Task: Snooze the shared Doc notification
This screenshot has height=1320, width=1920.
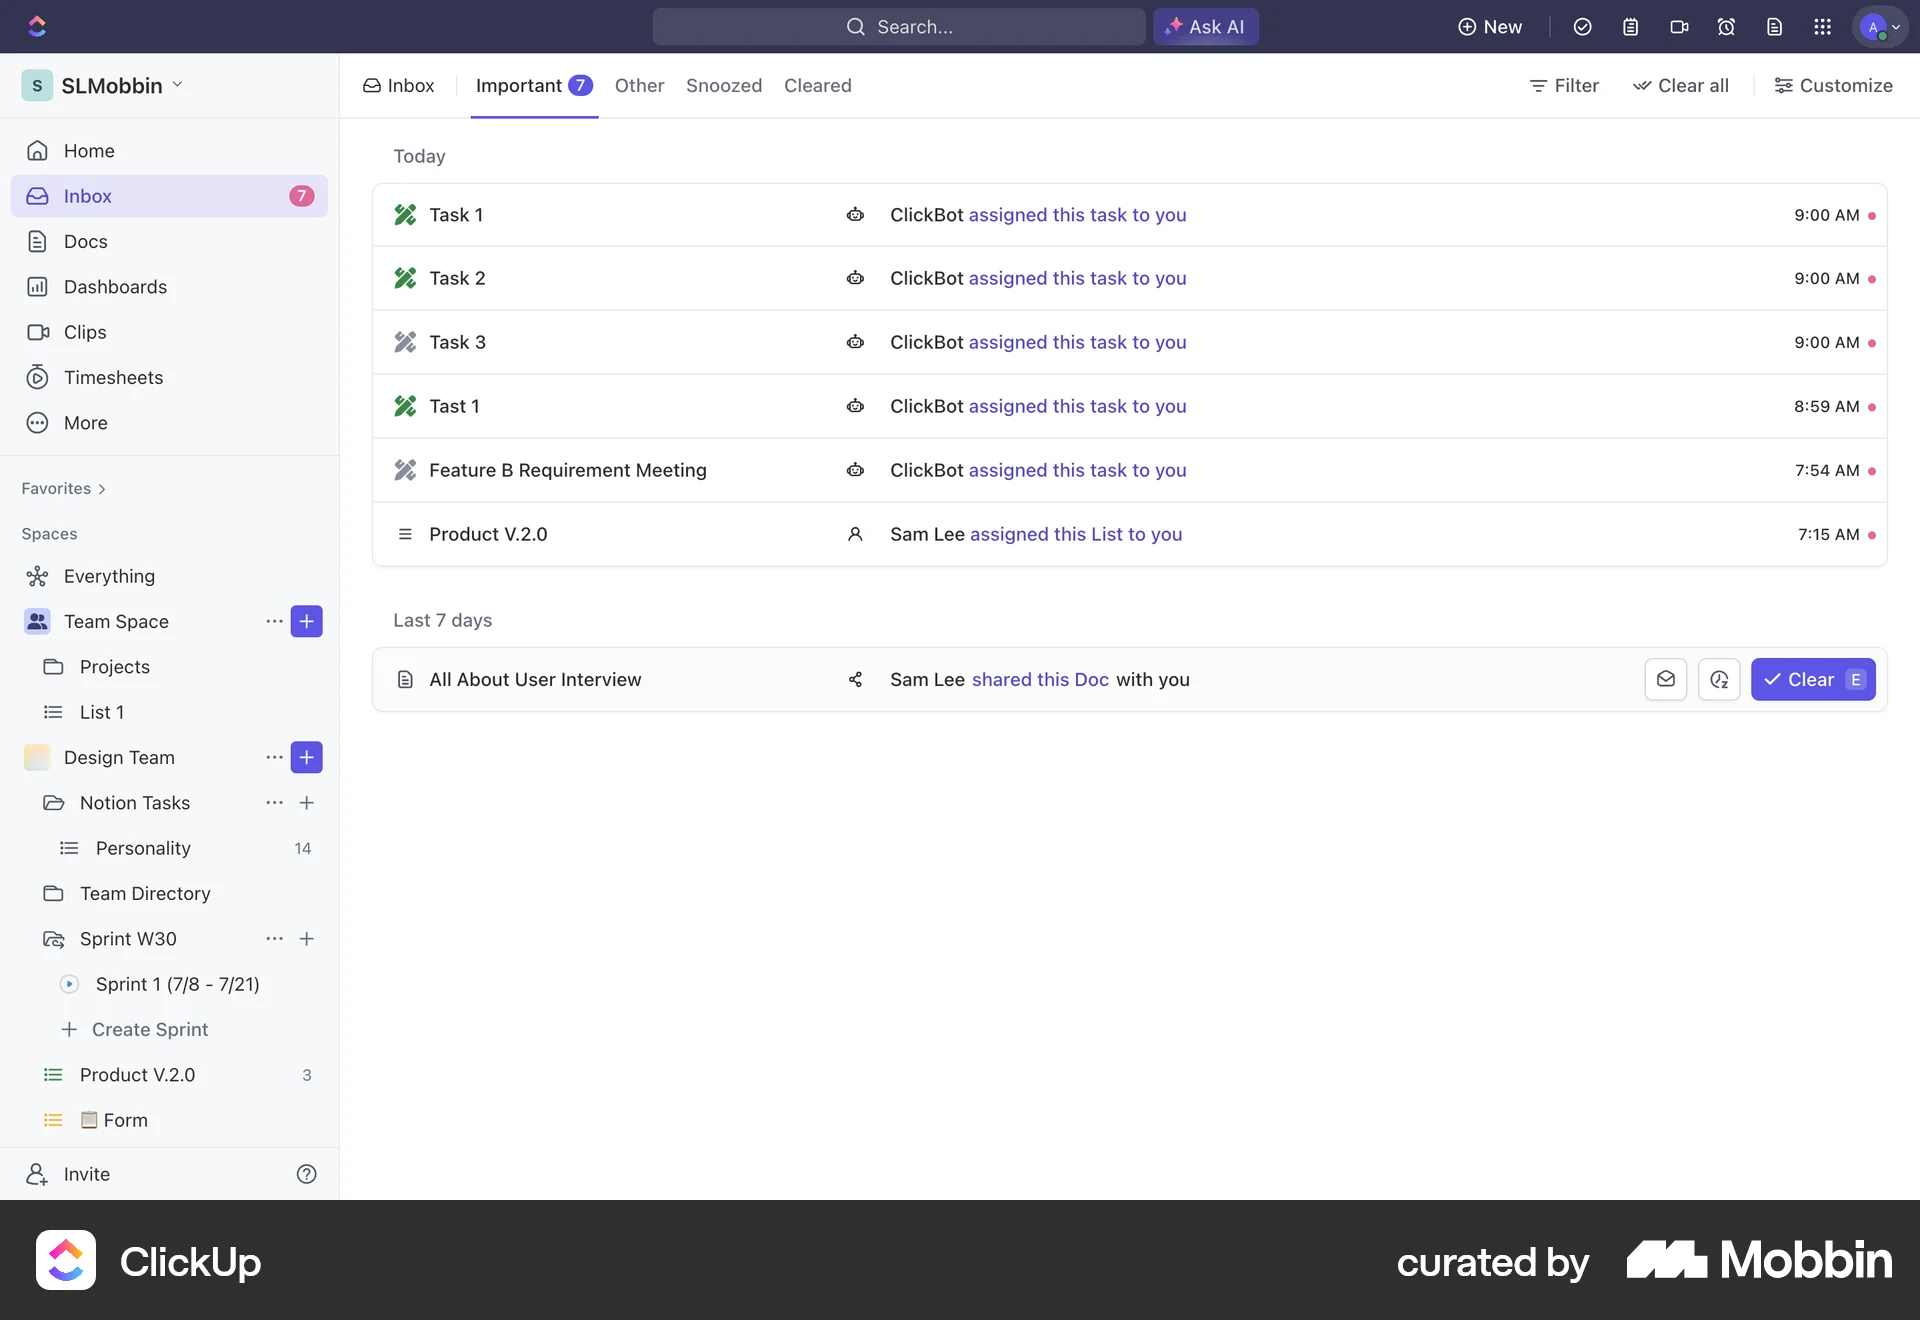Action: tap(1720, 679)
